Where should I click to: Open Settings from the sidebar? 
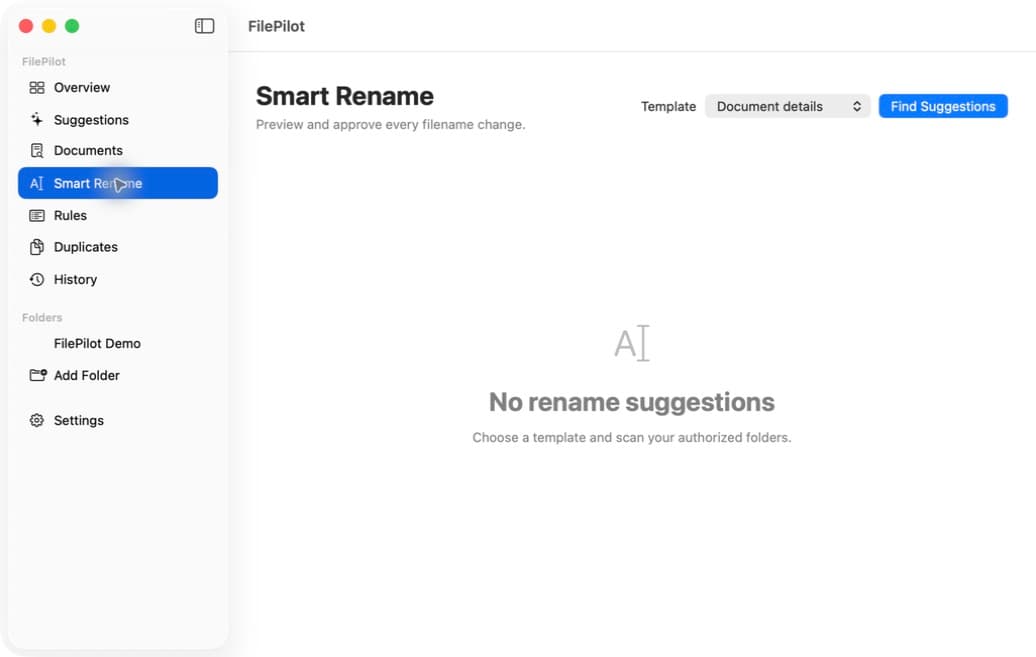click(118, 420)
